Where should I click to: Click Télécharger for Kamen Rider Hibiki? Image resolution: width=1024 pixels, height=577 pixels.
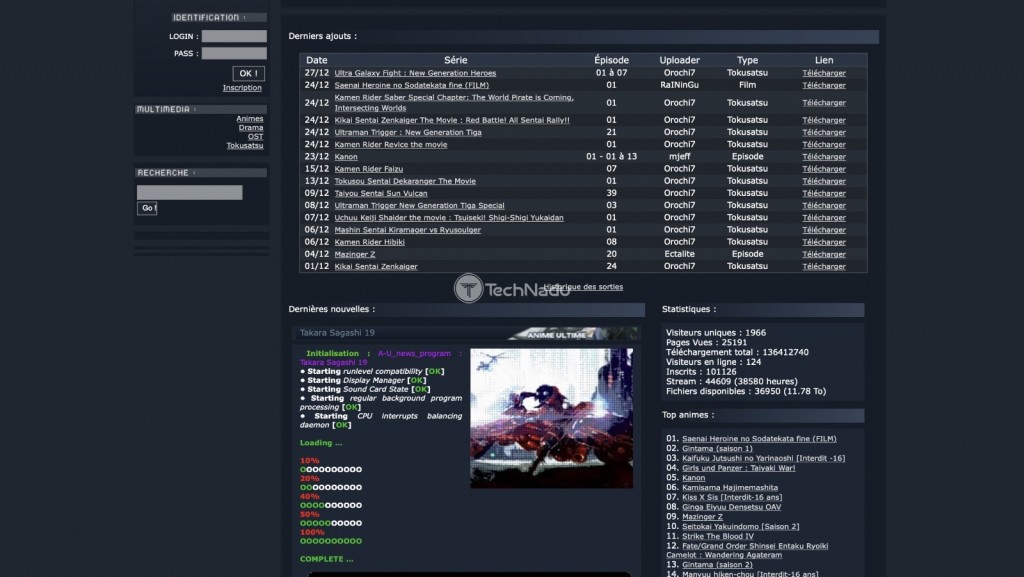tap(824, 242)
